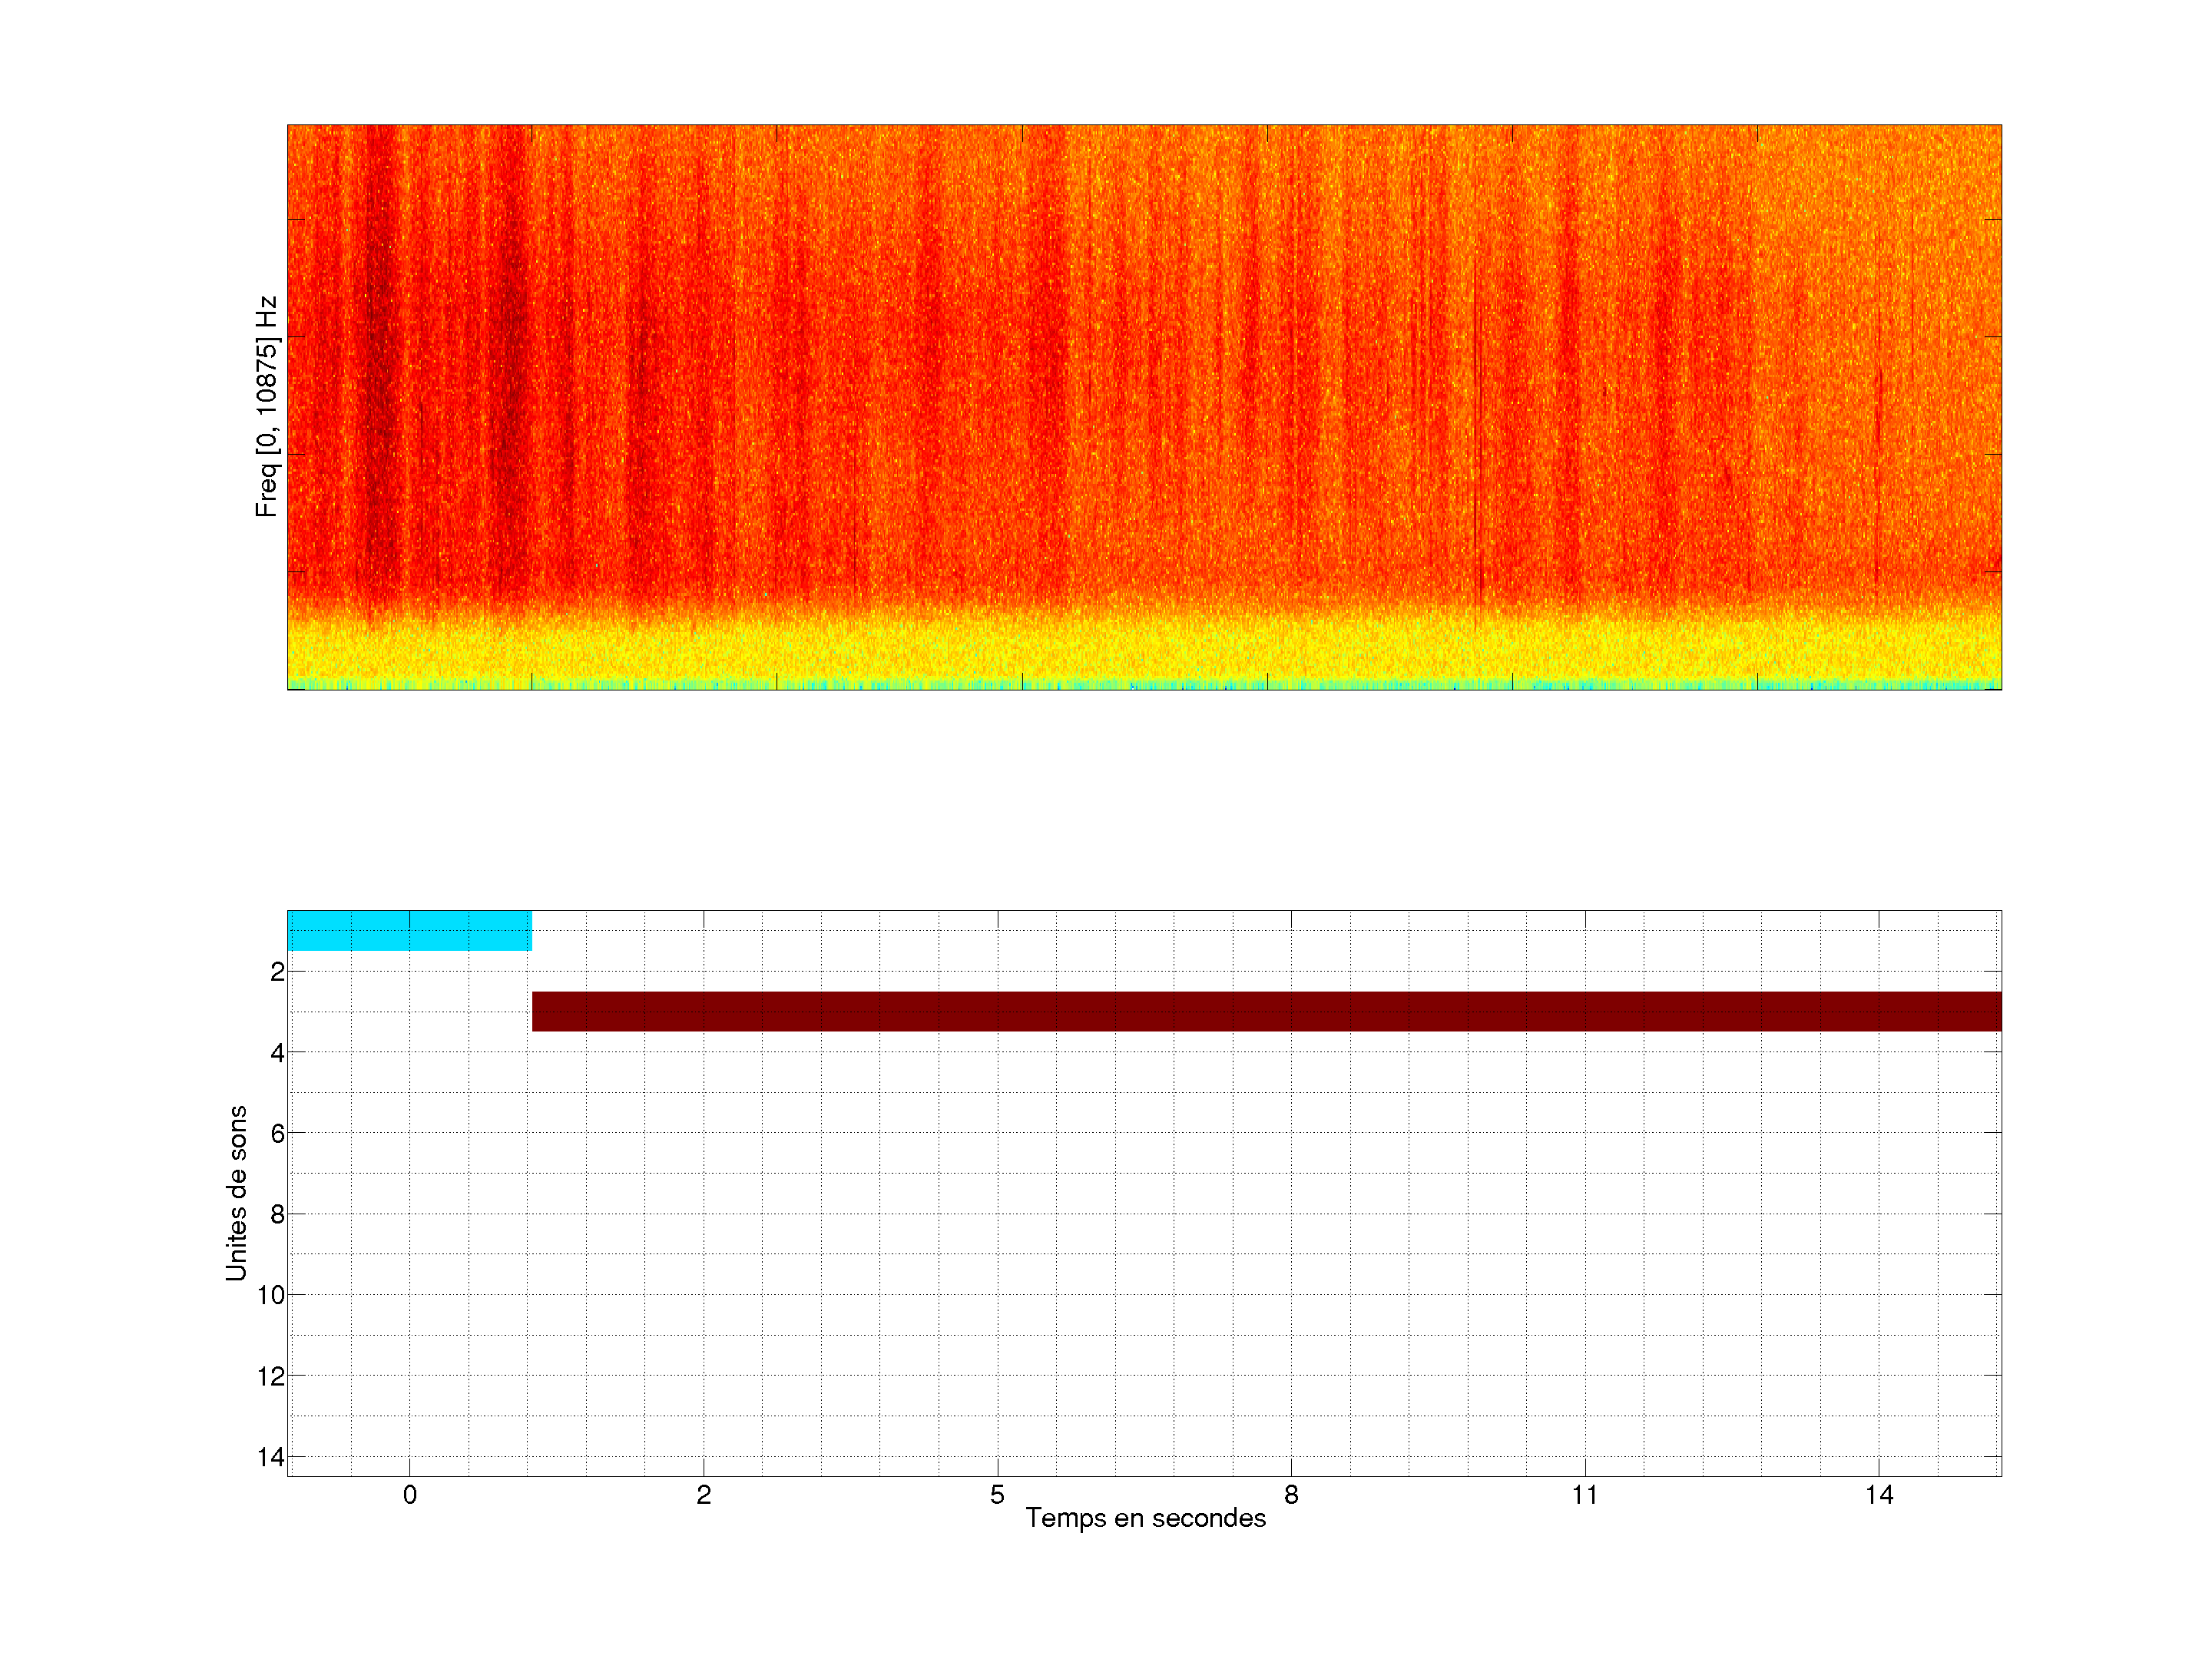Click the 'Temps en secondes' axis label
Image resolution: width=2212 pixels, height=1659 pixels.
tap(1145, 1518)
